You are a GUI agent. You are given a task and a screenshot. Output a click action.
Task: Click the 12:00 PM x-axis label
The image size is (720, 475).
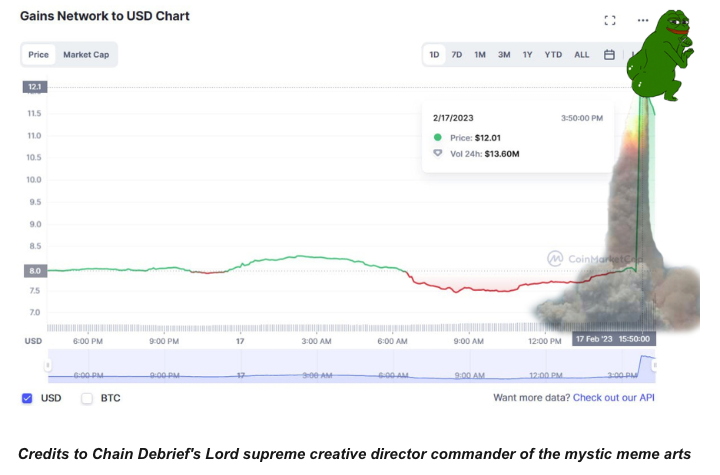coord(545,341)
